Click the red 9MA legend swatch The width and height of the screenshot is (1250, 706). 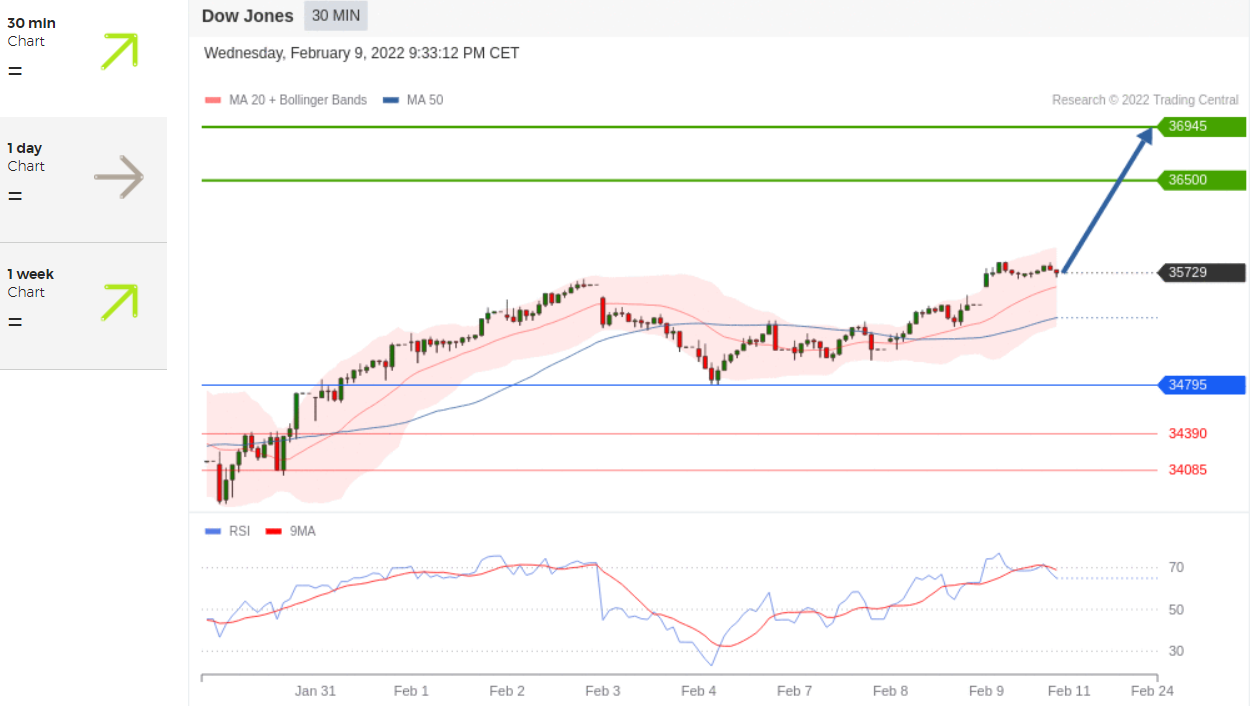[273, 531]
